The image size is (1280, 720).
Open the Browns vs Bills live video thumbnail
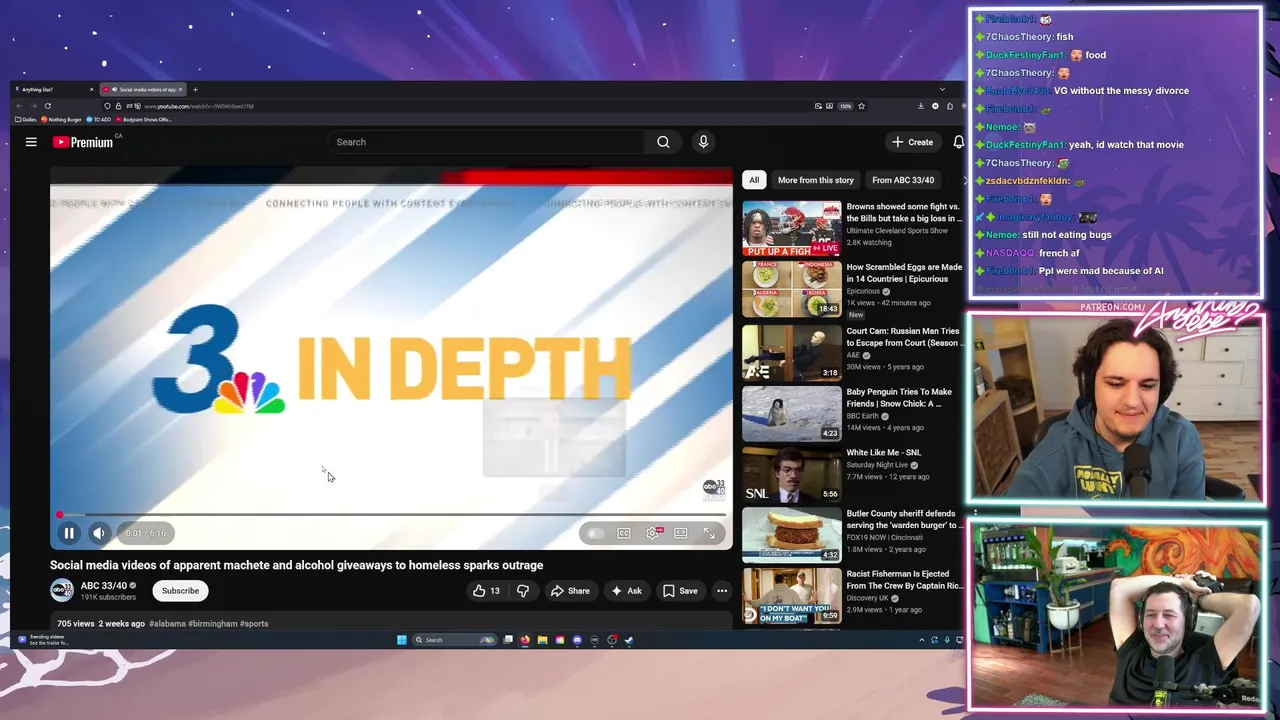792,228
